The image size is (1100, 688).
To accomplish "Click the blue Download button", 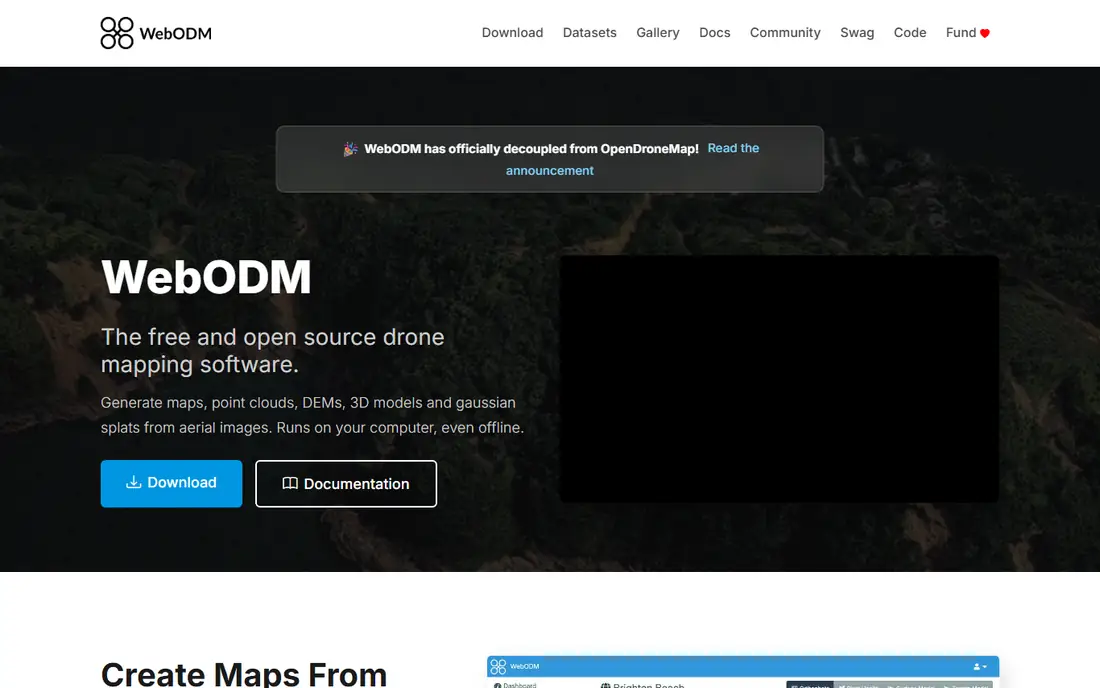I will [171, 483].
